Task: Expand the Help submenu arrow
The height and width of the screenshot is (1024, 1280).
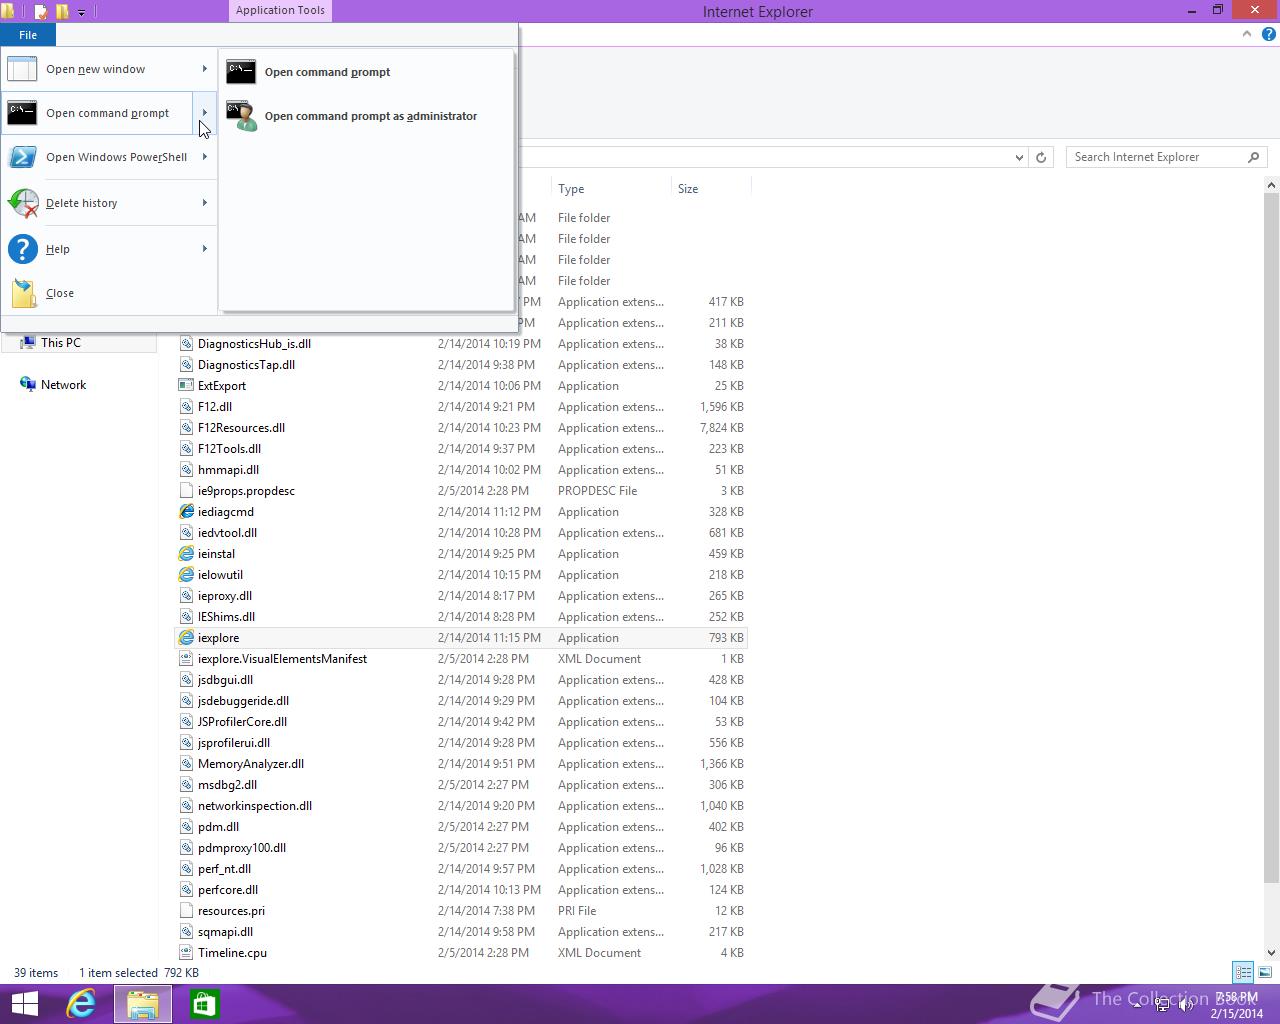Action: 205,249
